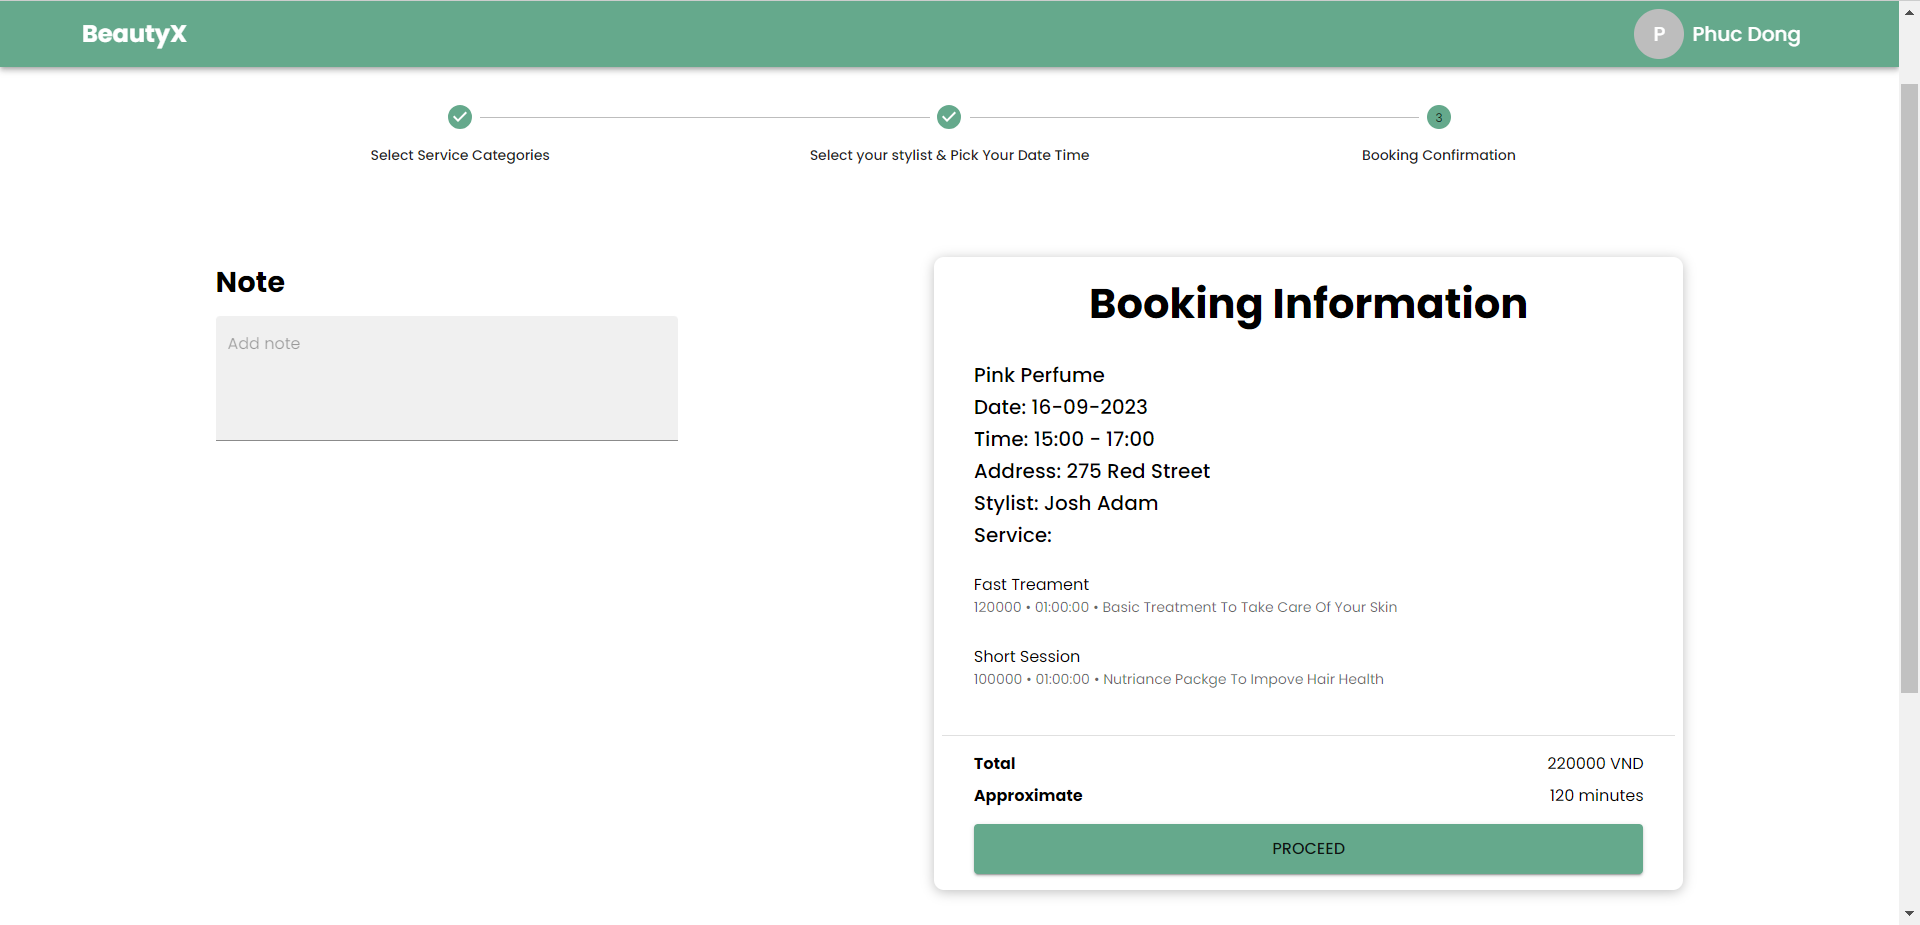Go to Select Service Categories step
This screenshot has height=925, width=1920.
click(460, 155)
